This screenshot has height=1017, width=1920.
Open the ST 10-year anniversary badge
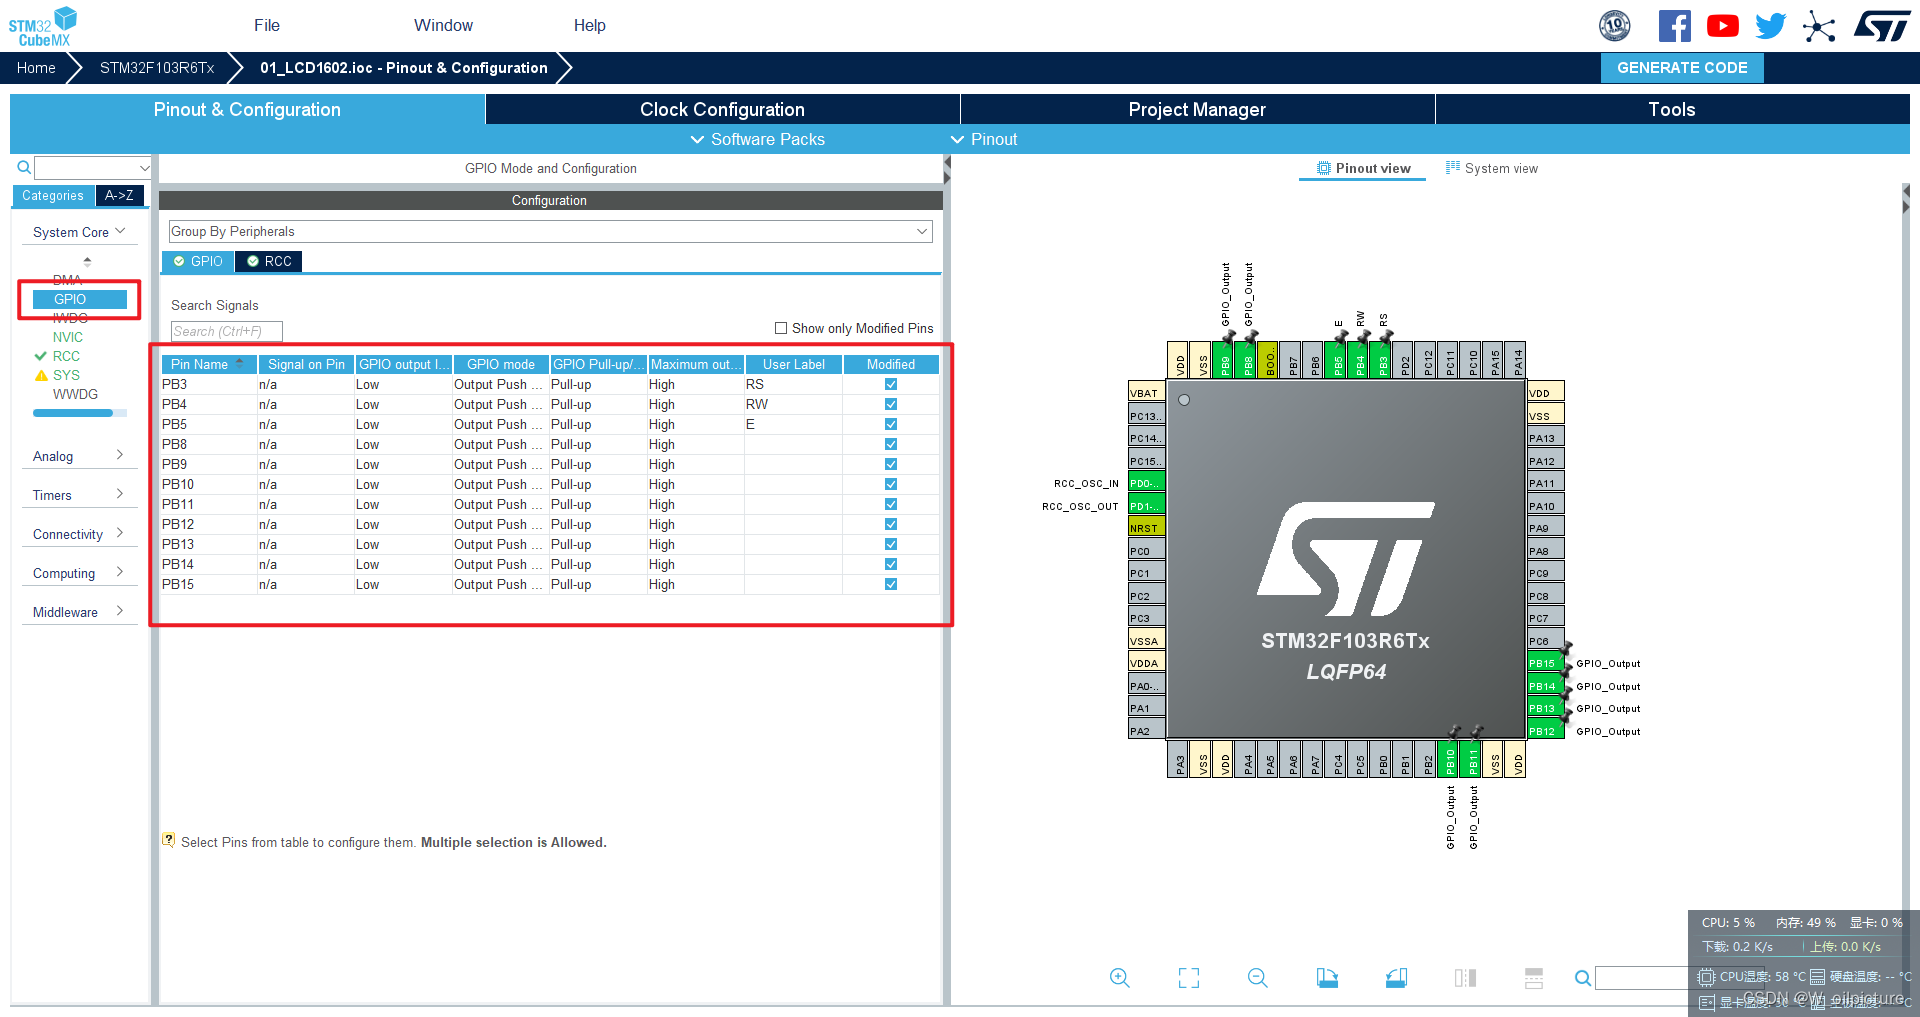tap(1615, 26)
